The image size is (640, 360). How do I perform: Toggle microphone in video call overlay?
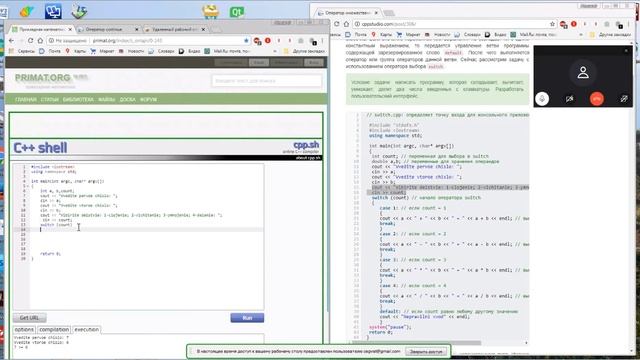(542, 98)
